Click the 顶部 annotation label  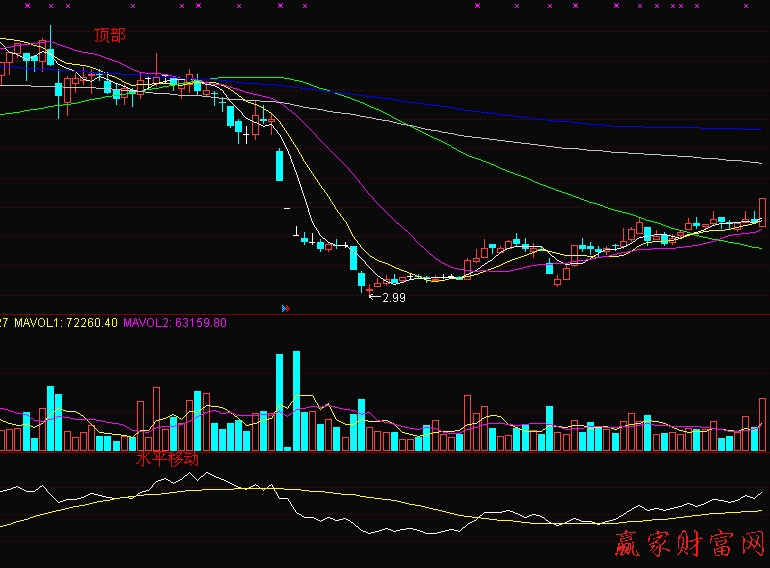(x=110, y=35)
